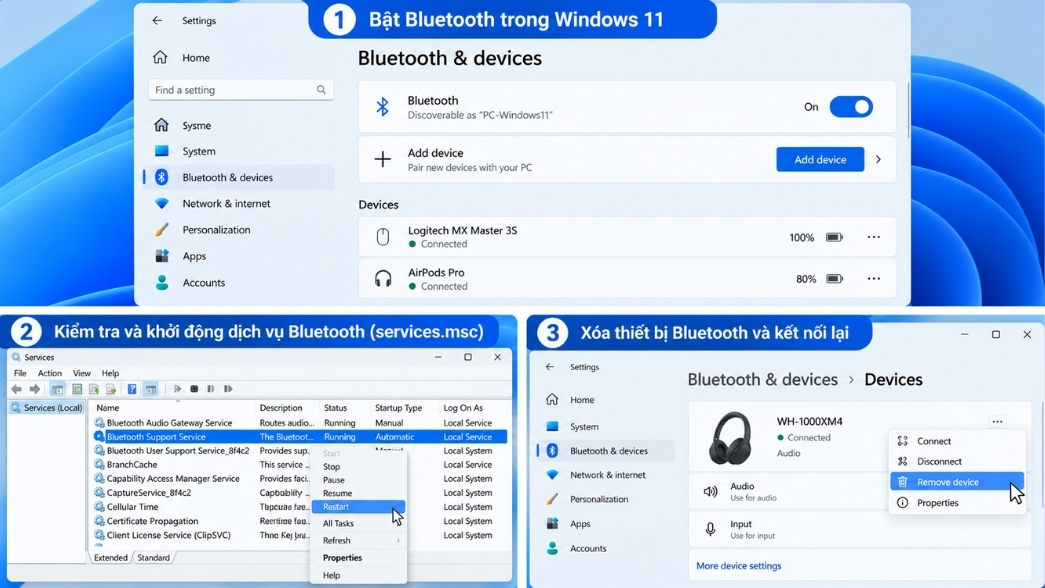Viewport: 1045px width, 588px height.
Task: Click the WH-1000XM4 headphones thumbnail
Action: pos(730,437)
